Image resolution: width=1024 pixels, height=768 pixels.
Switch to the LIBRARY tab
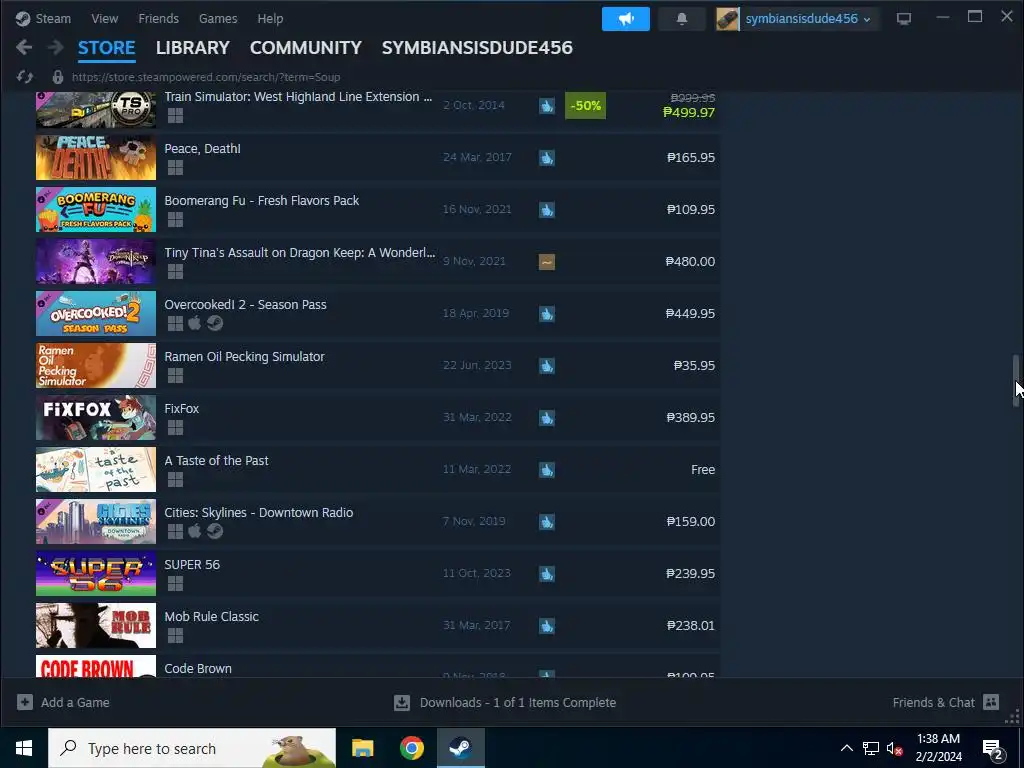193,48
